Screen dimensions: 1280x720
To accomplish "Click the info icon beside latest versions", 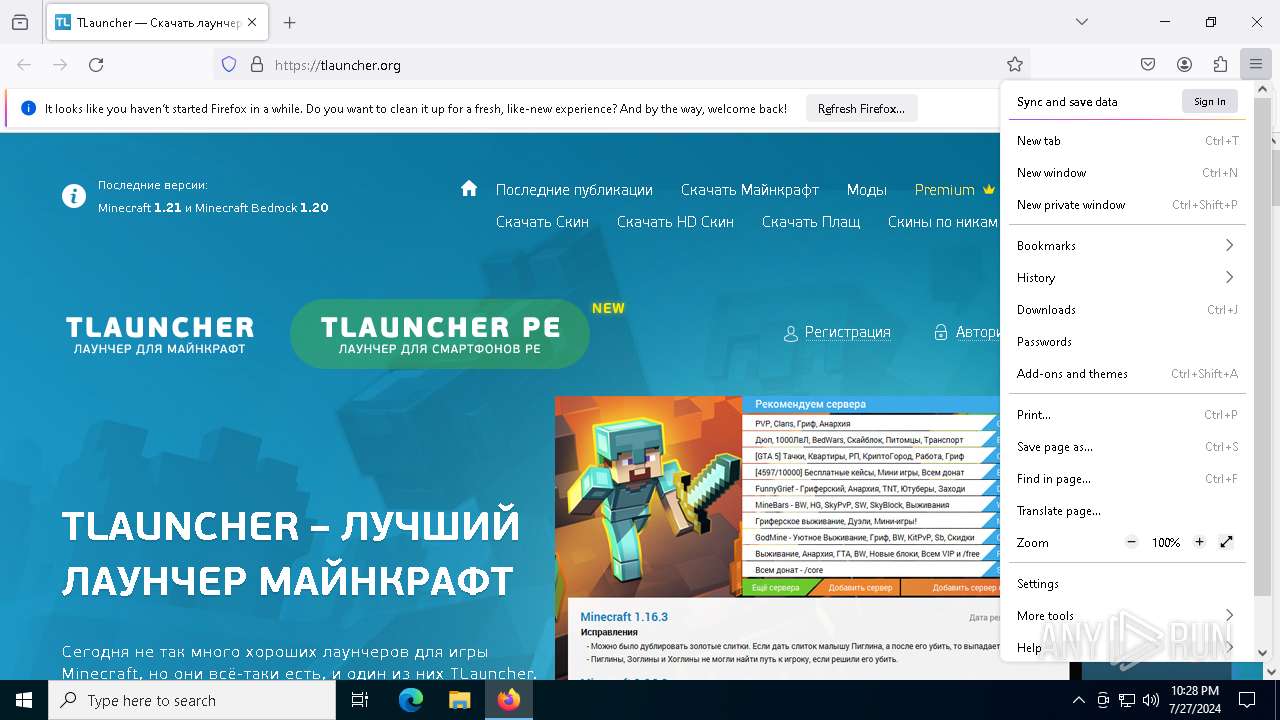I will pyautogui.click(x=74, y=196).
